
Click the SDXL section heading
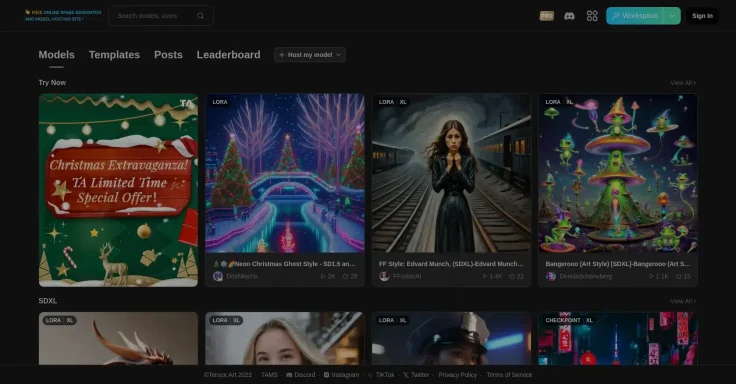click(x=48, y=301)
